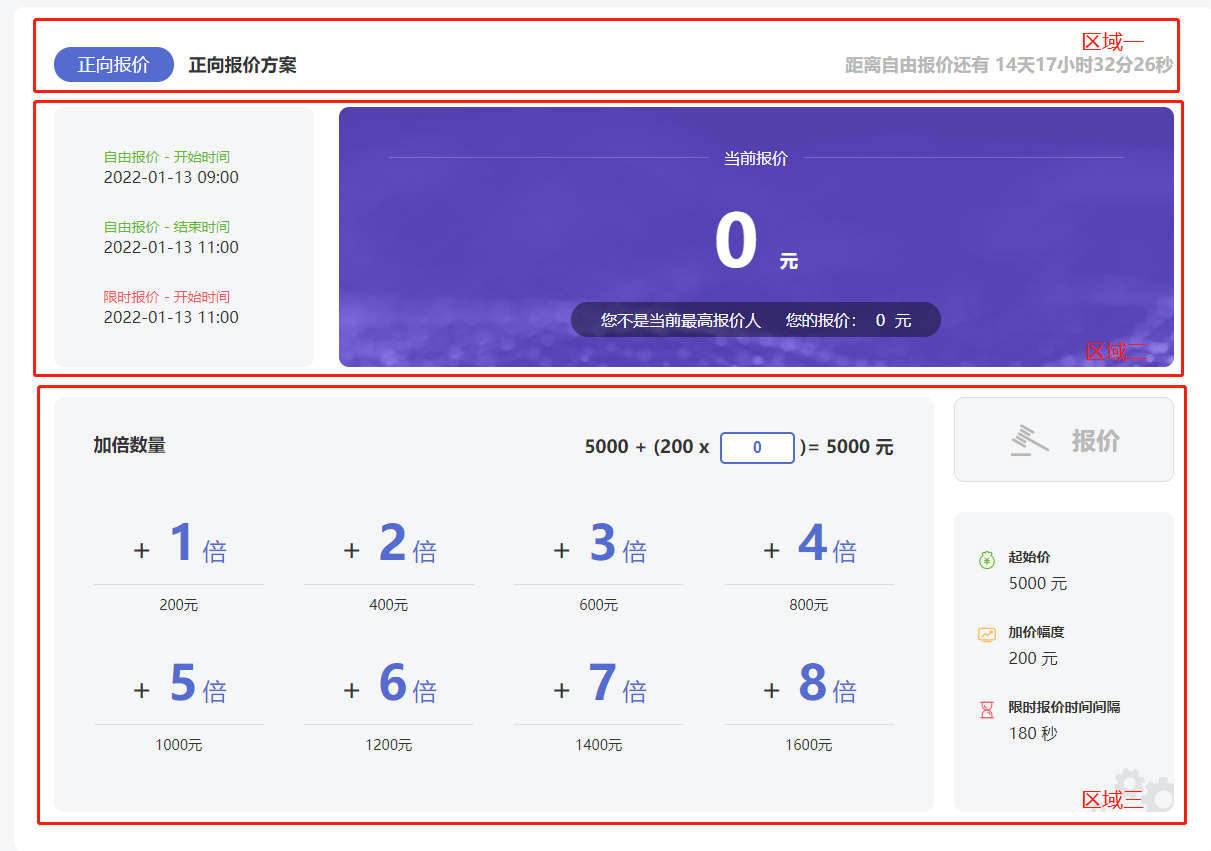Screen dimensions: 1211x851
Task: Click the 您不是当前最高报价人 status bar
Action: pos(755,320)
